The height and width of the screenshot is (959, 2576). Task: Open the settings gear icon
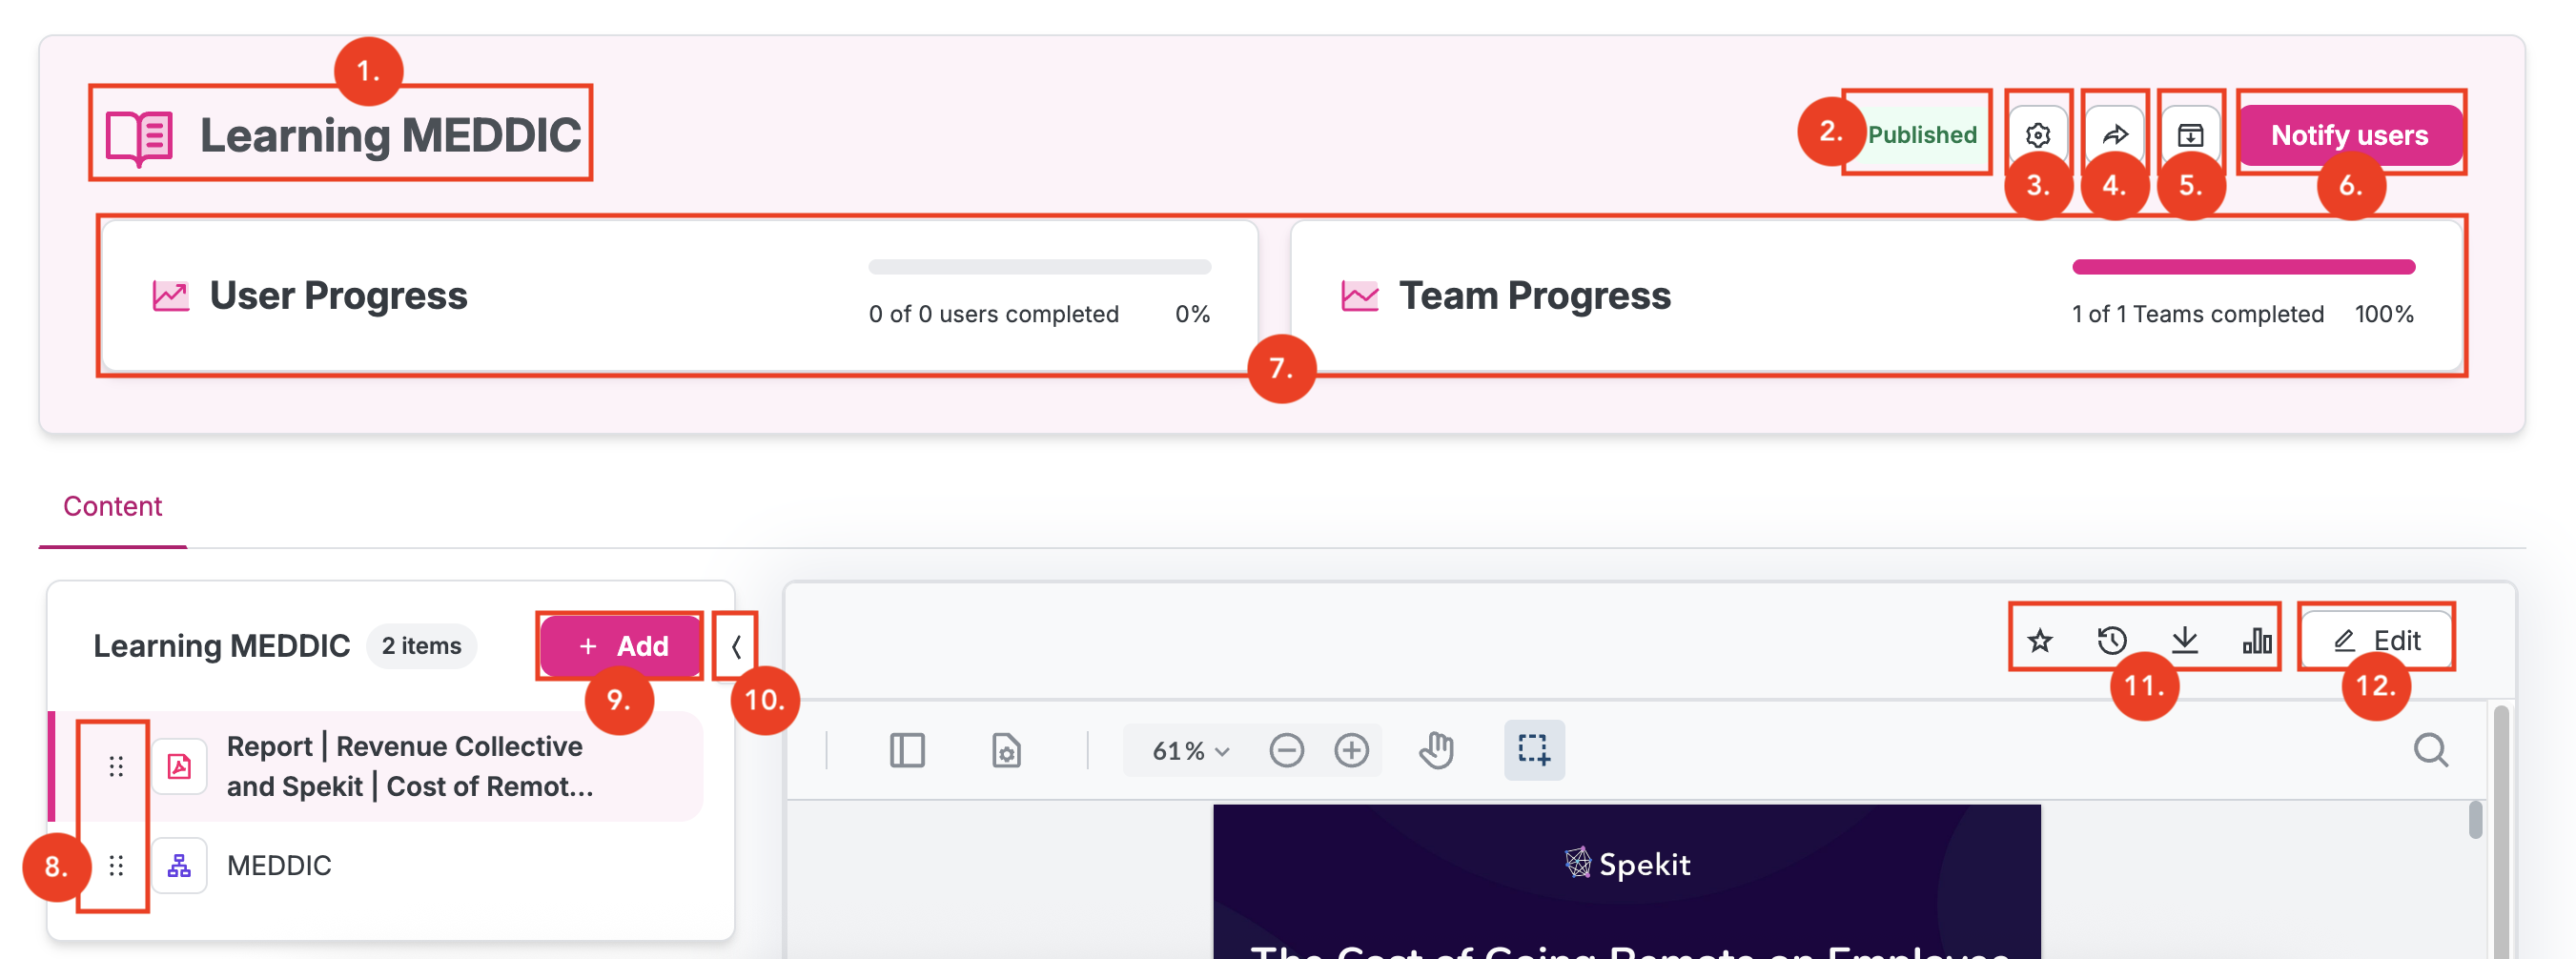pyautogui.click(x=2037, y=135)
